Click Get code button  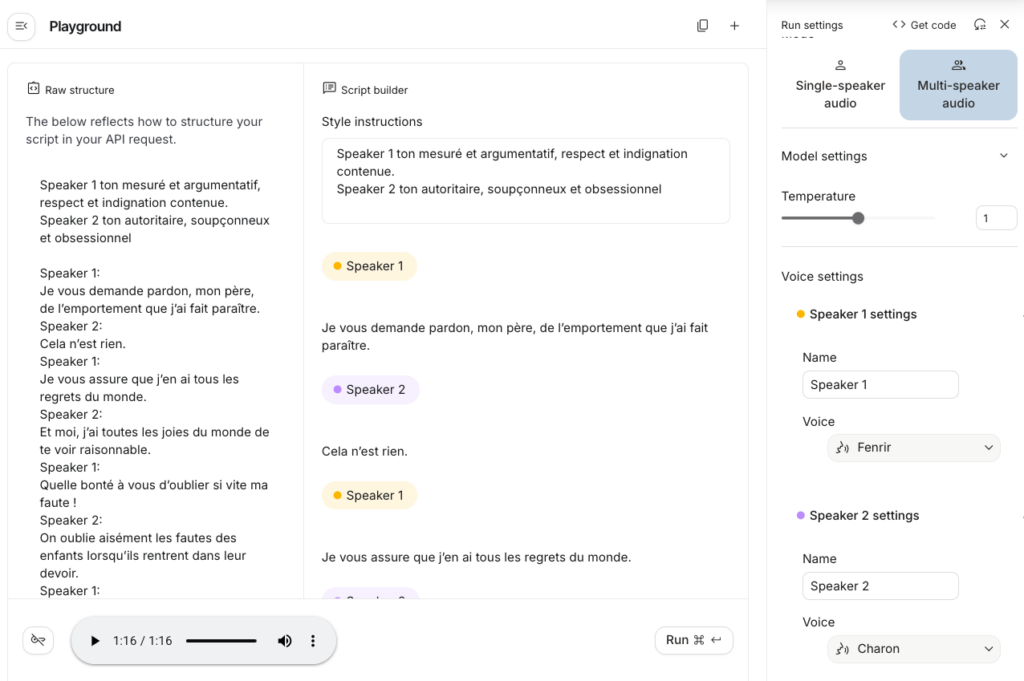click(x=924, y=25)
